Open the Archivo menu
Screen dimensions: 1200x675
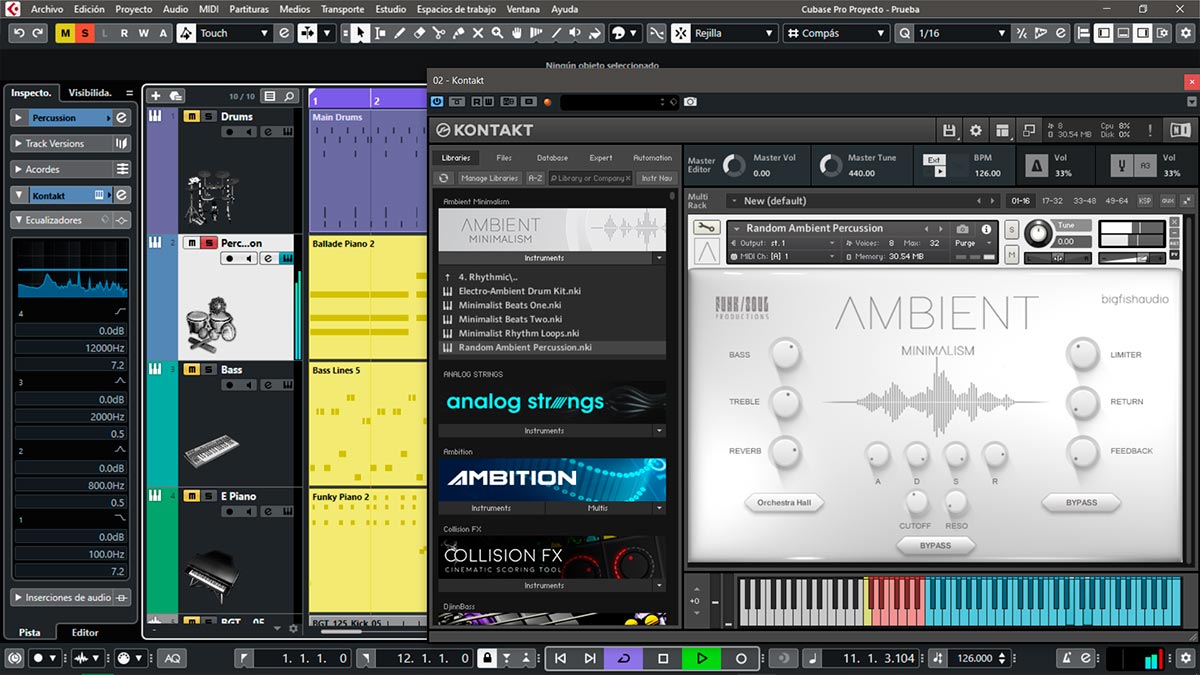point(47,9)
